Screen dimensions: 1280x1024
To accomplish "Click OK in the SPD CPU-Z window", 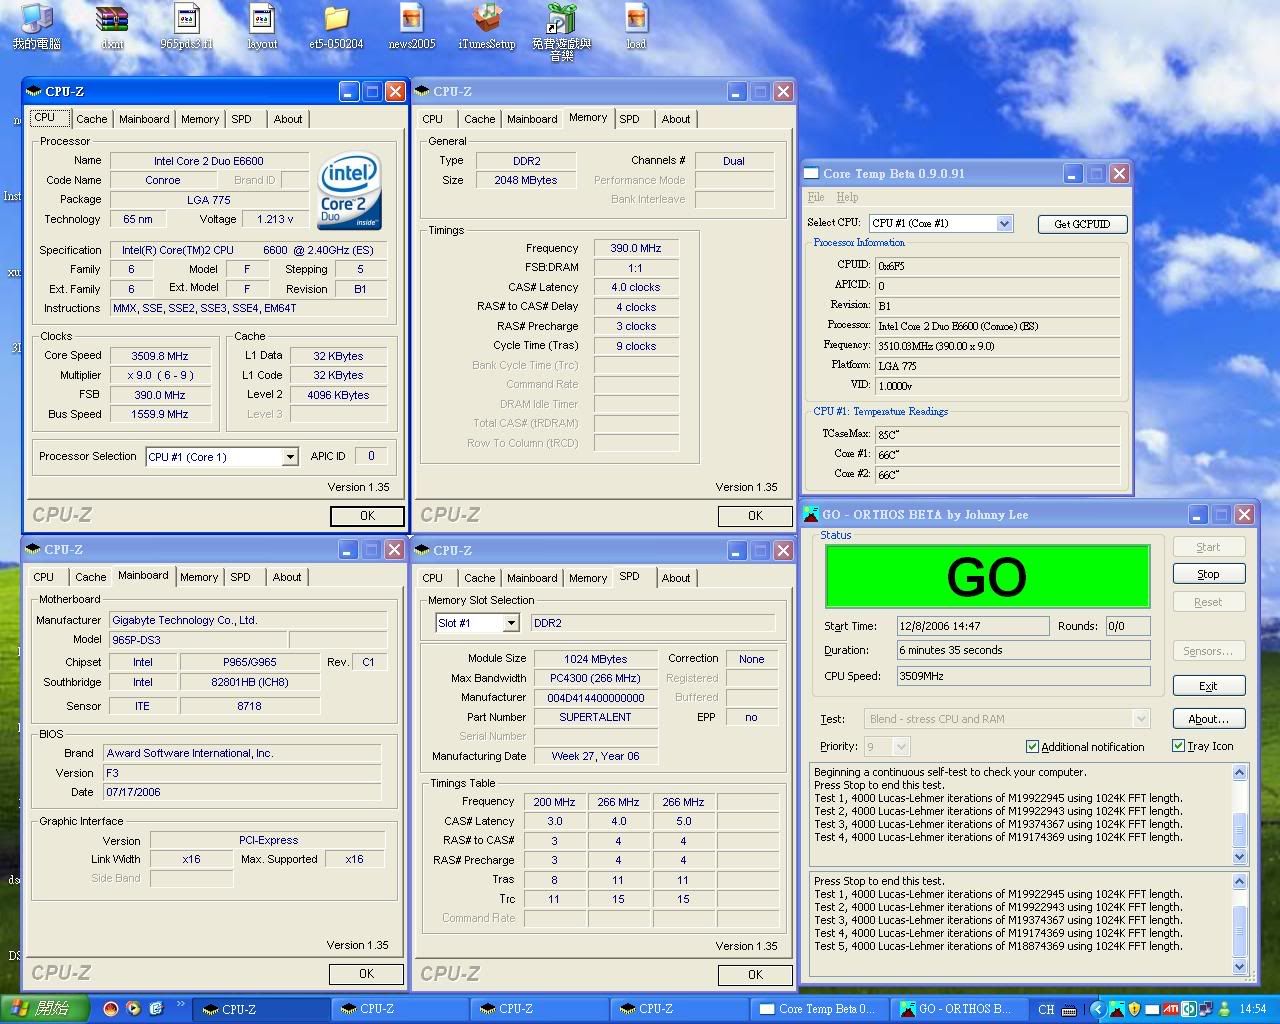I will click(x=755, y=974).
